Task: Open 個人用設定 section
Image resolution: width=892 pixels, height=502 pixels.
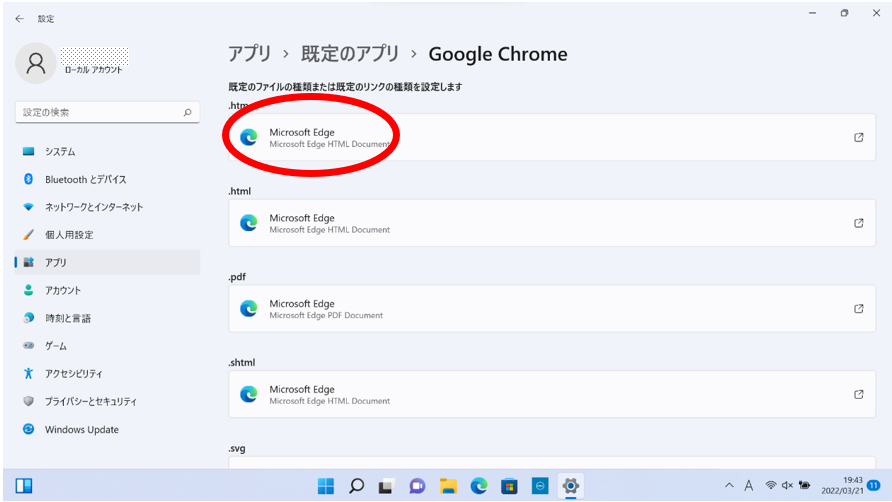Action: (107, 234)
